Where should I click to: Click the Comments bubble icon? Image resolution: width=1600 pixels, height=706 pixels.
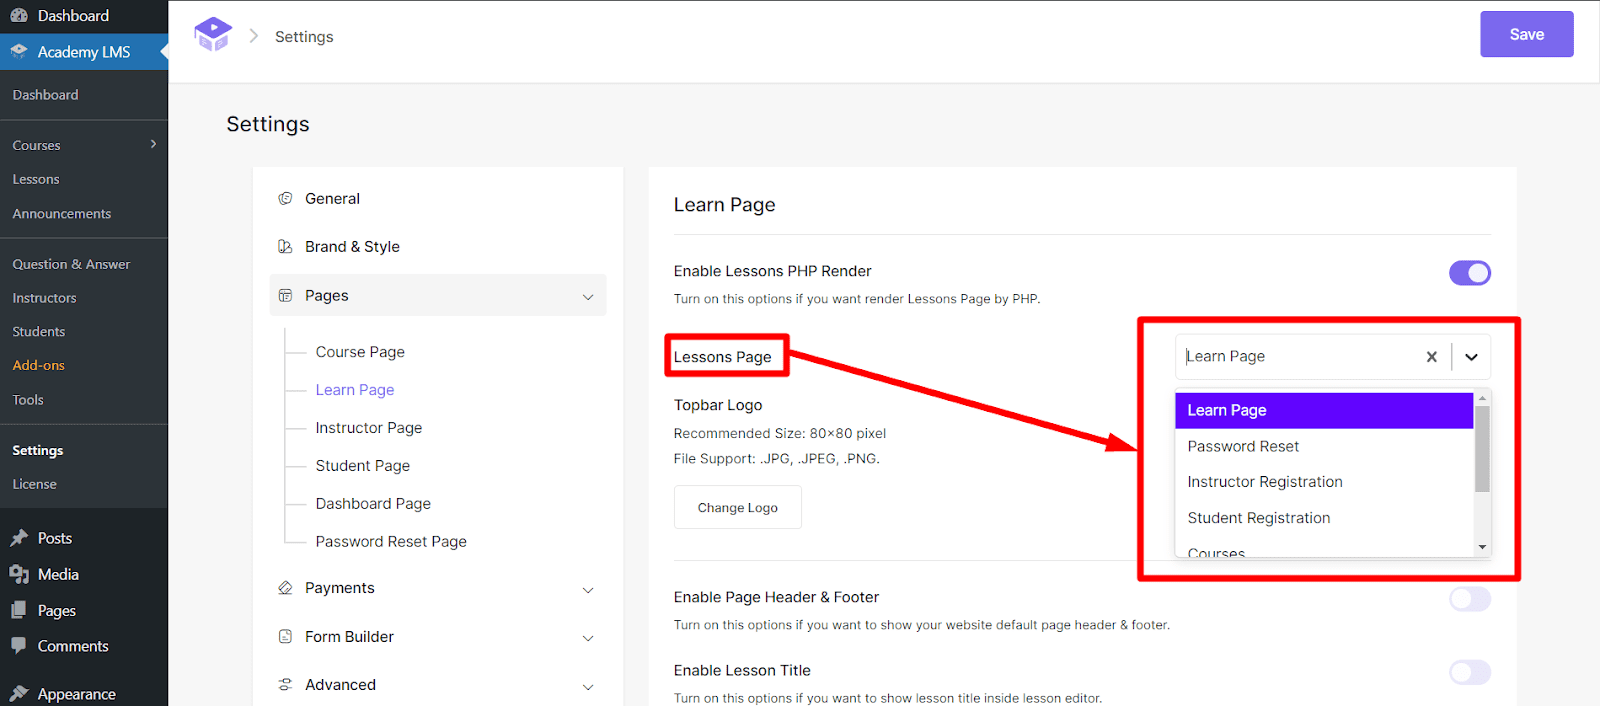tap(19, 646)
